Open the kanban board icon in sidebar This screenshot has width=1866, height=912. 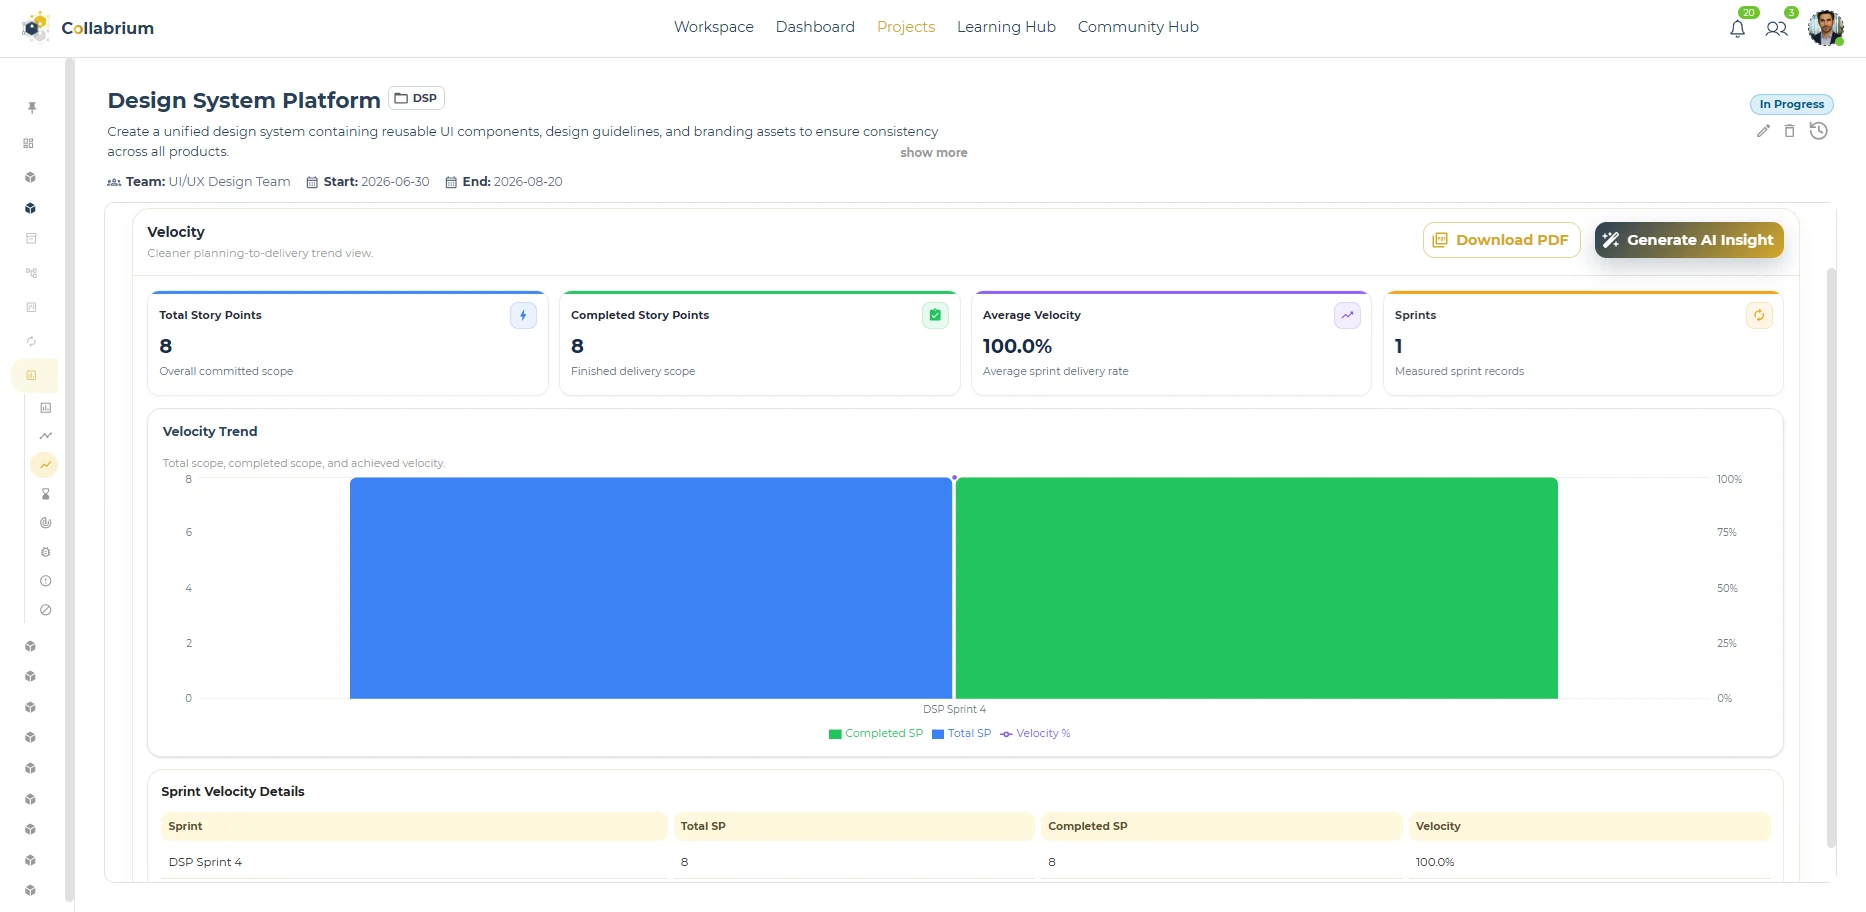pyautogui.click(x=31, y=307)
